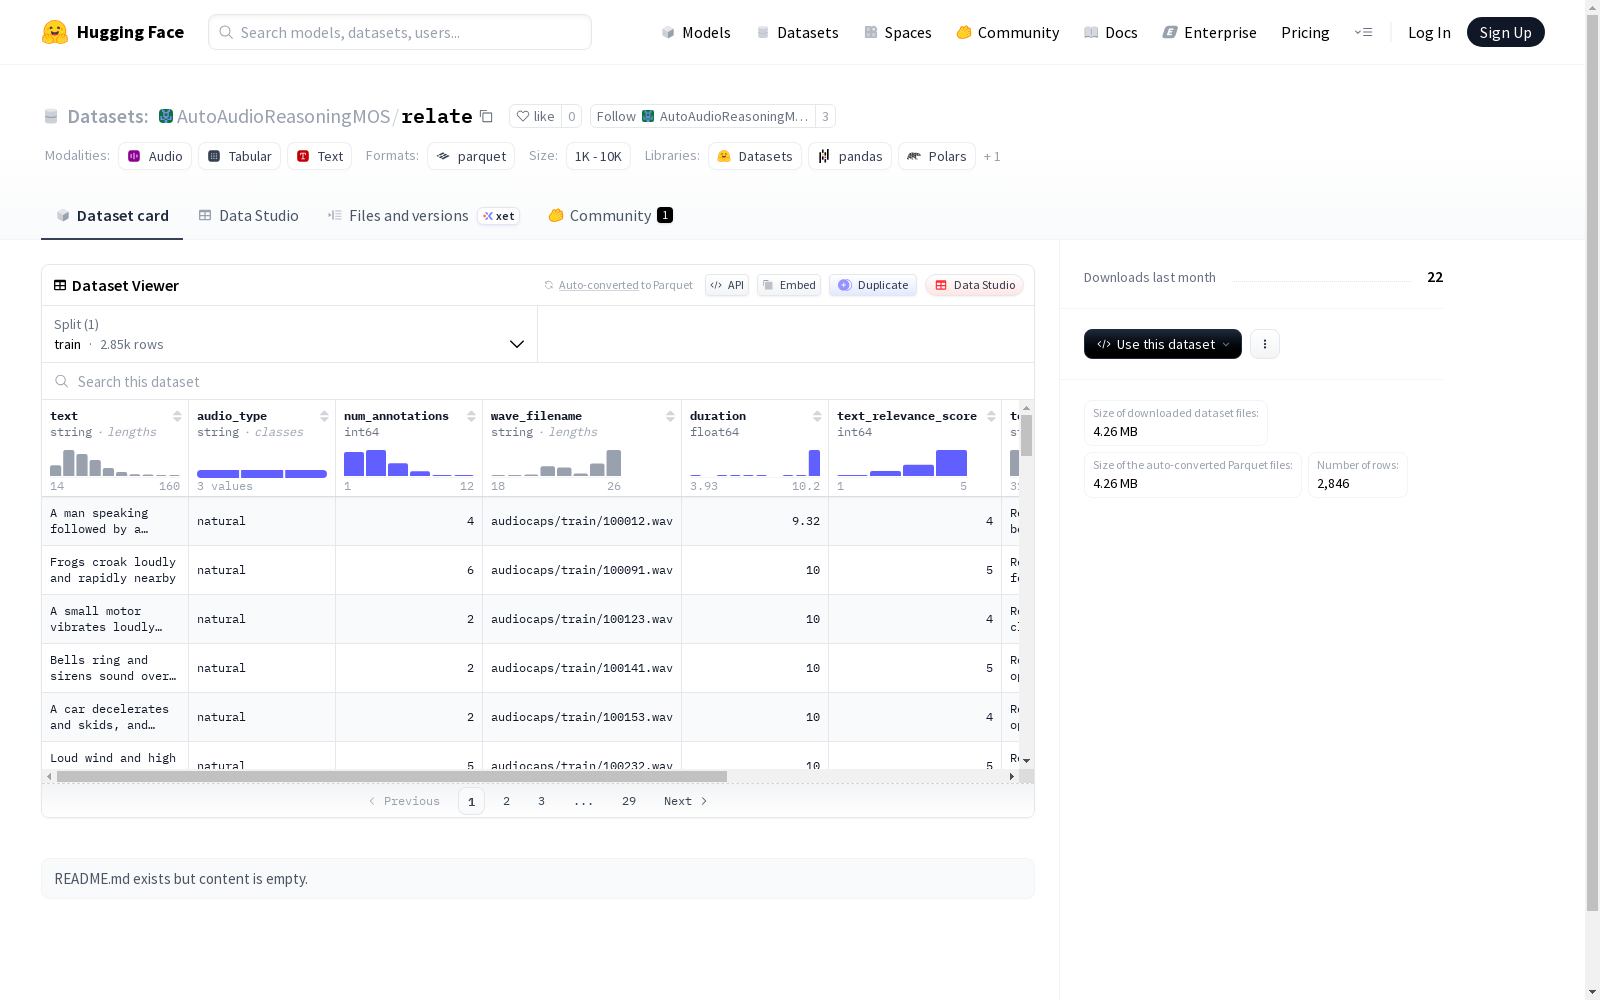Viewport: 1600px width, 1000px height.
Task: Open Data Studio from viewer header
Action: (974, 285)
